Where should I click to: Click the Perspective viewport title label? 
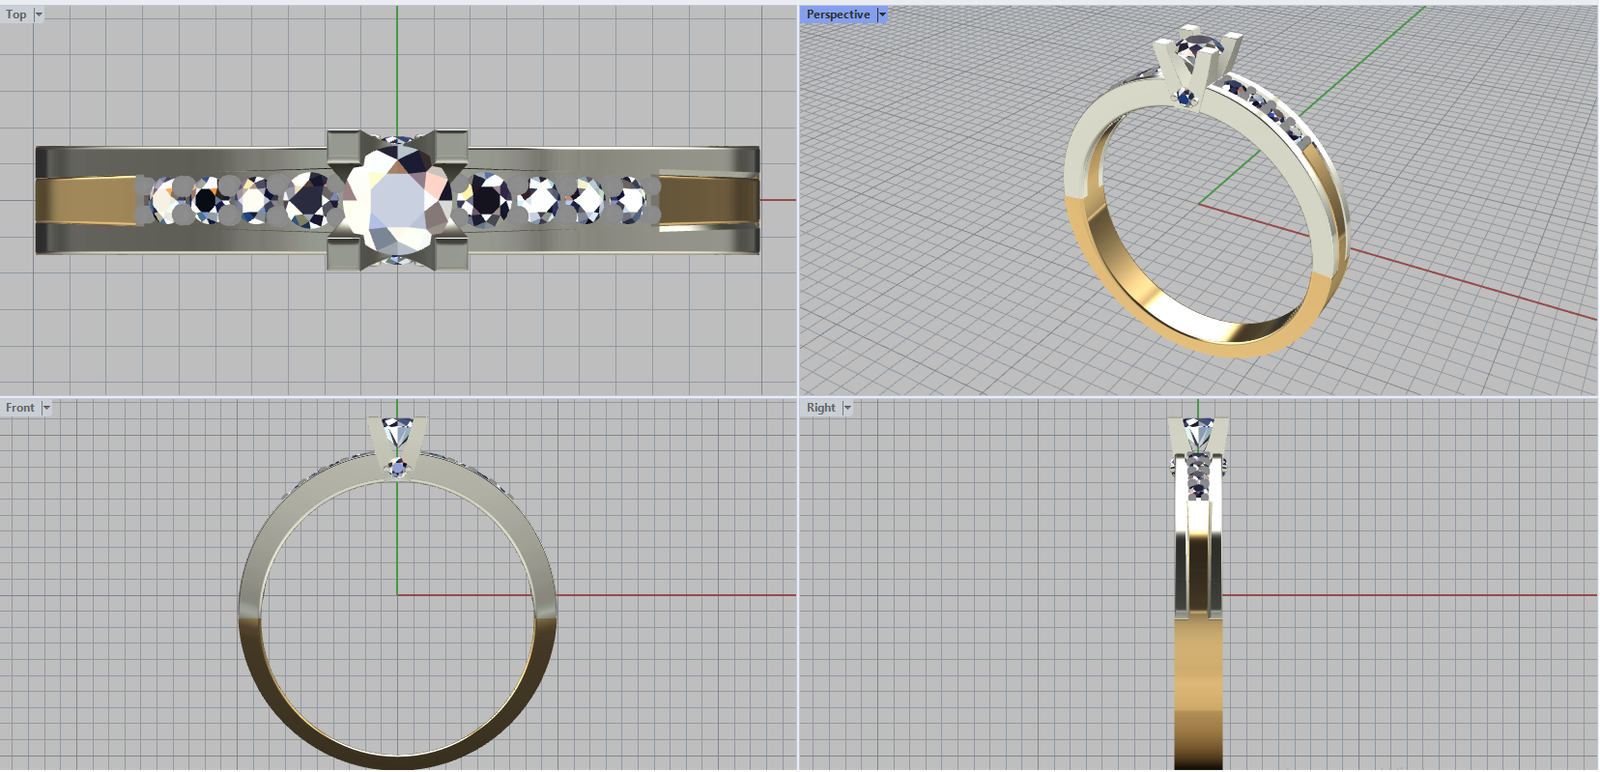(x=837, y=15)
